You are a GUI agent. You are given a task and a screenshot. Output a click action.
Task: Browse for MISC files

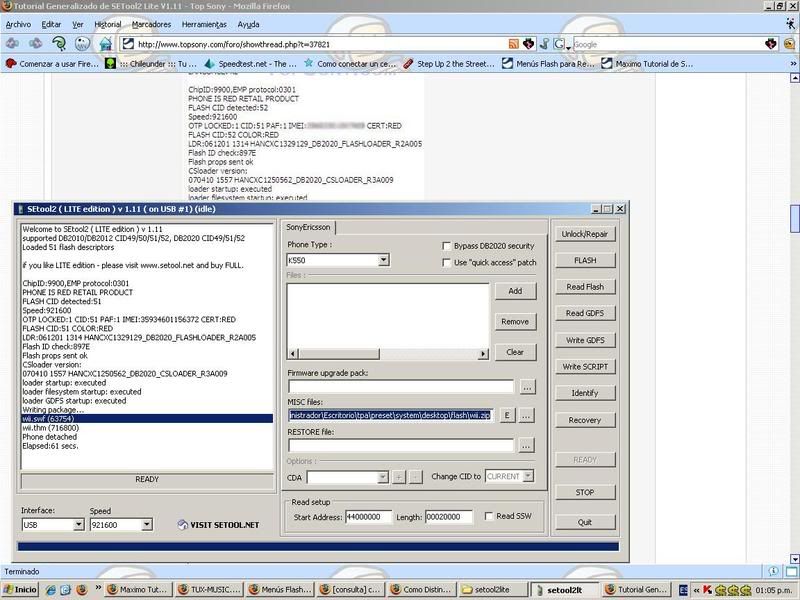pos(526,415)
